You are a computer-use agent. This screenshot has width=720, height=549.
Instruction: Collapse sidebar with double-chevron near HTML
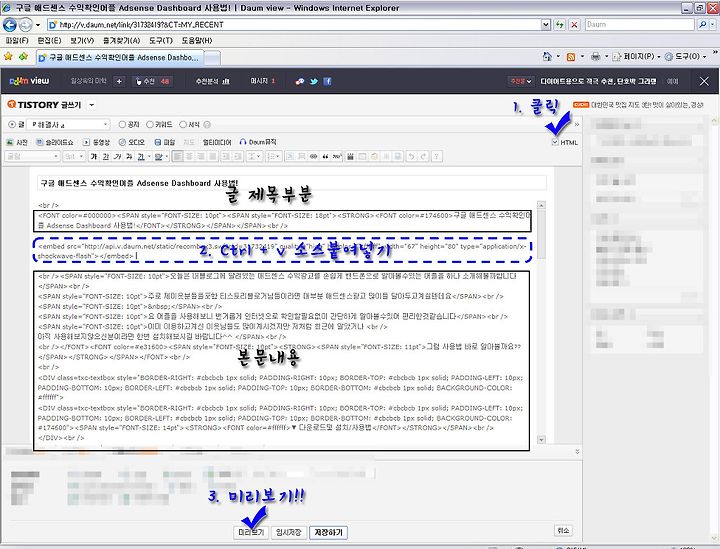pyautogui.click(x=577, y=124)
